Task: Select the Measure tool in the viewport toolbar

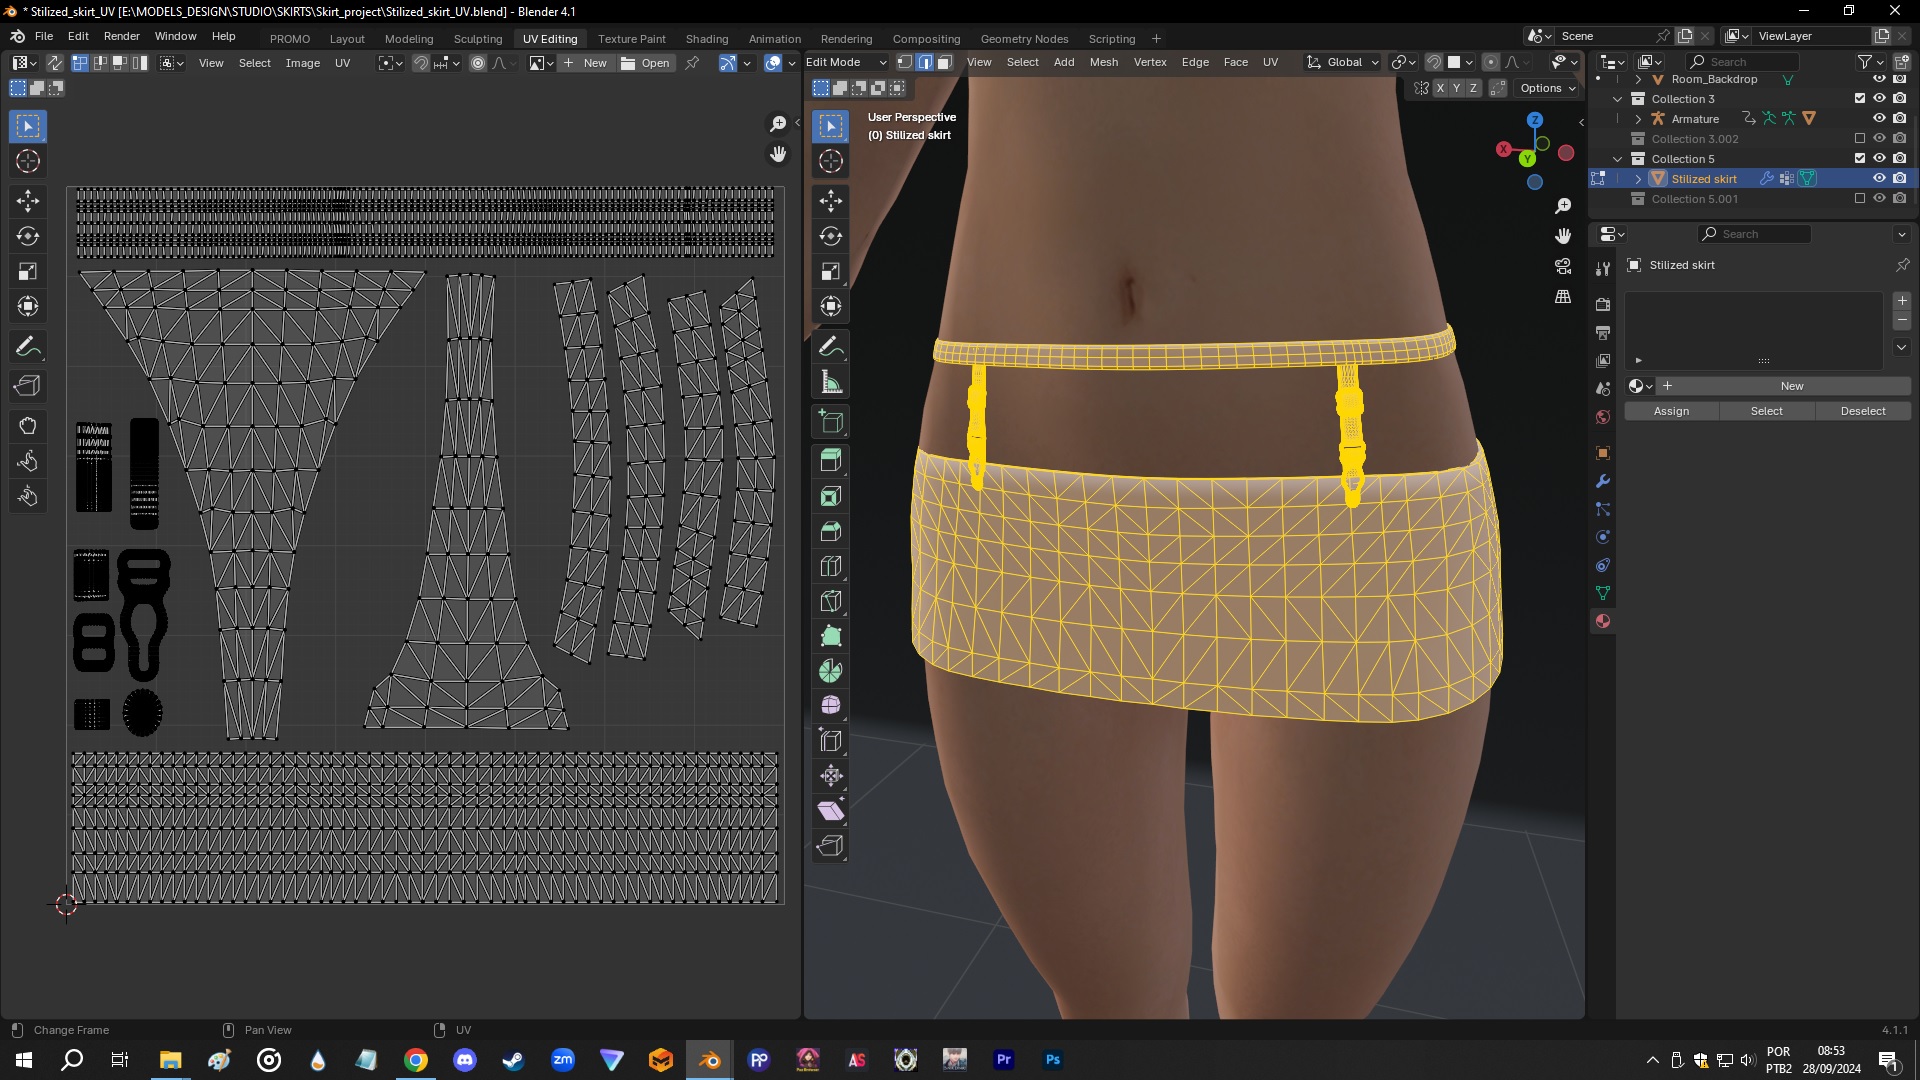Action: [830, 381]
